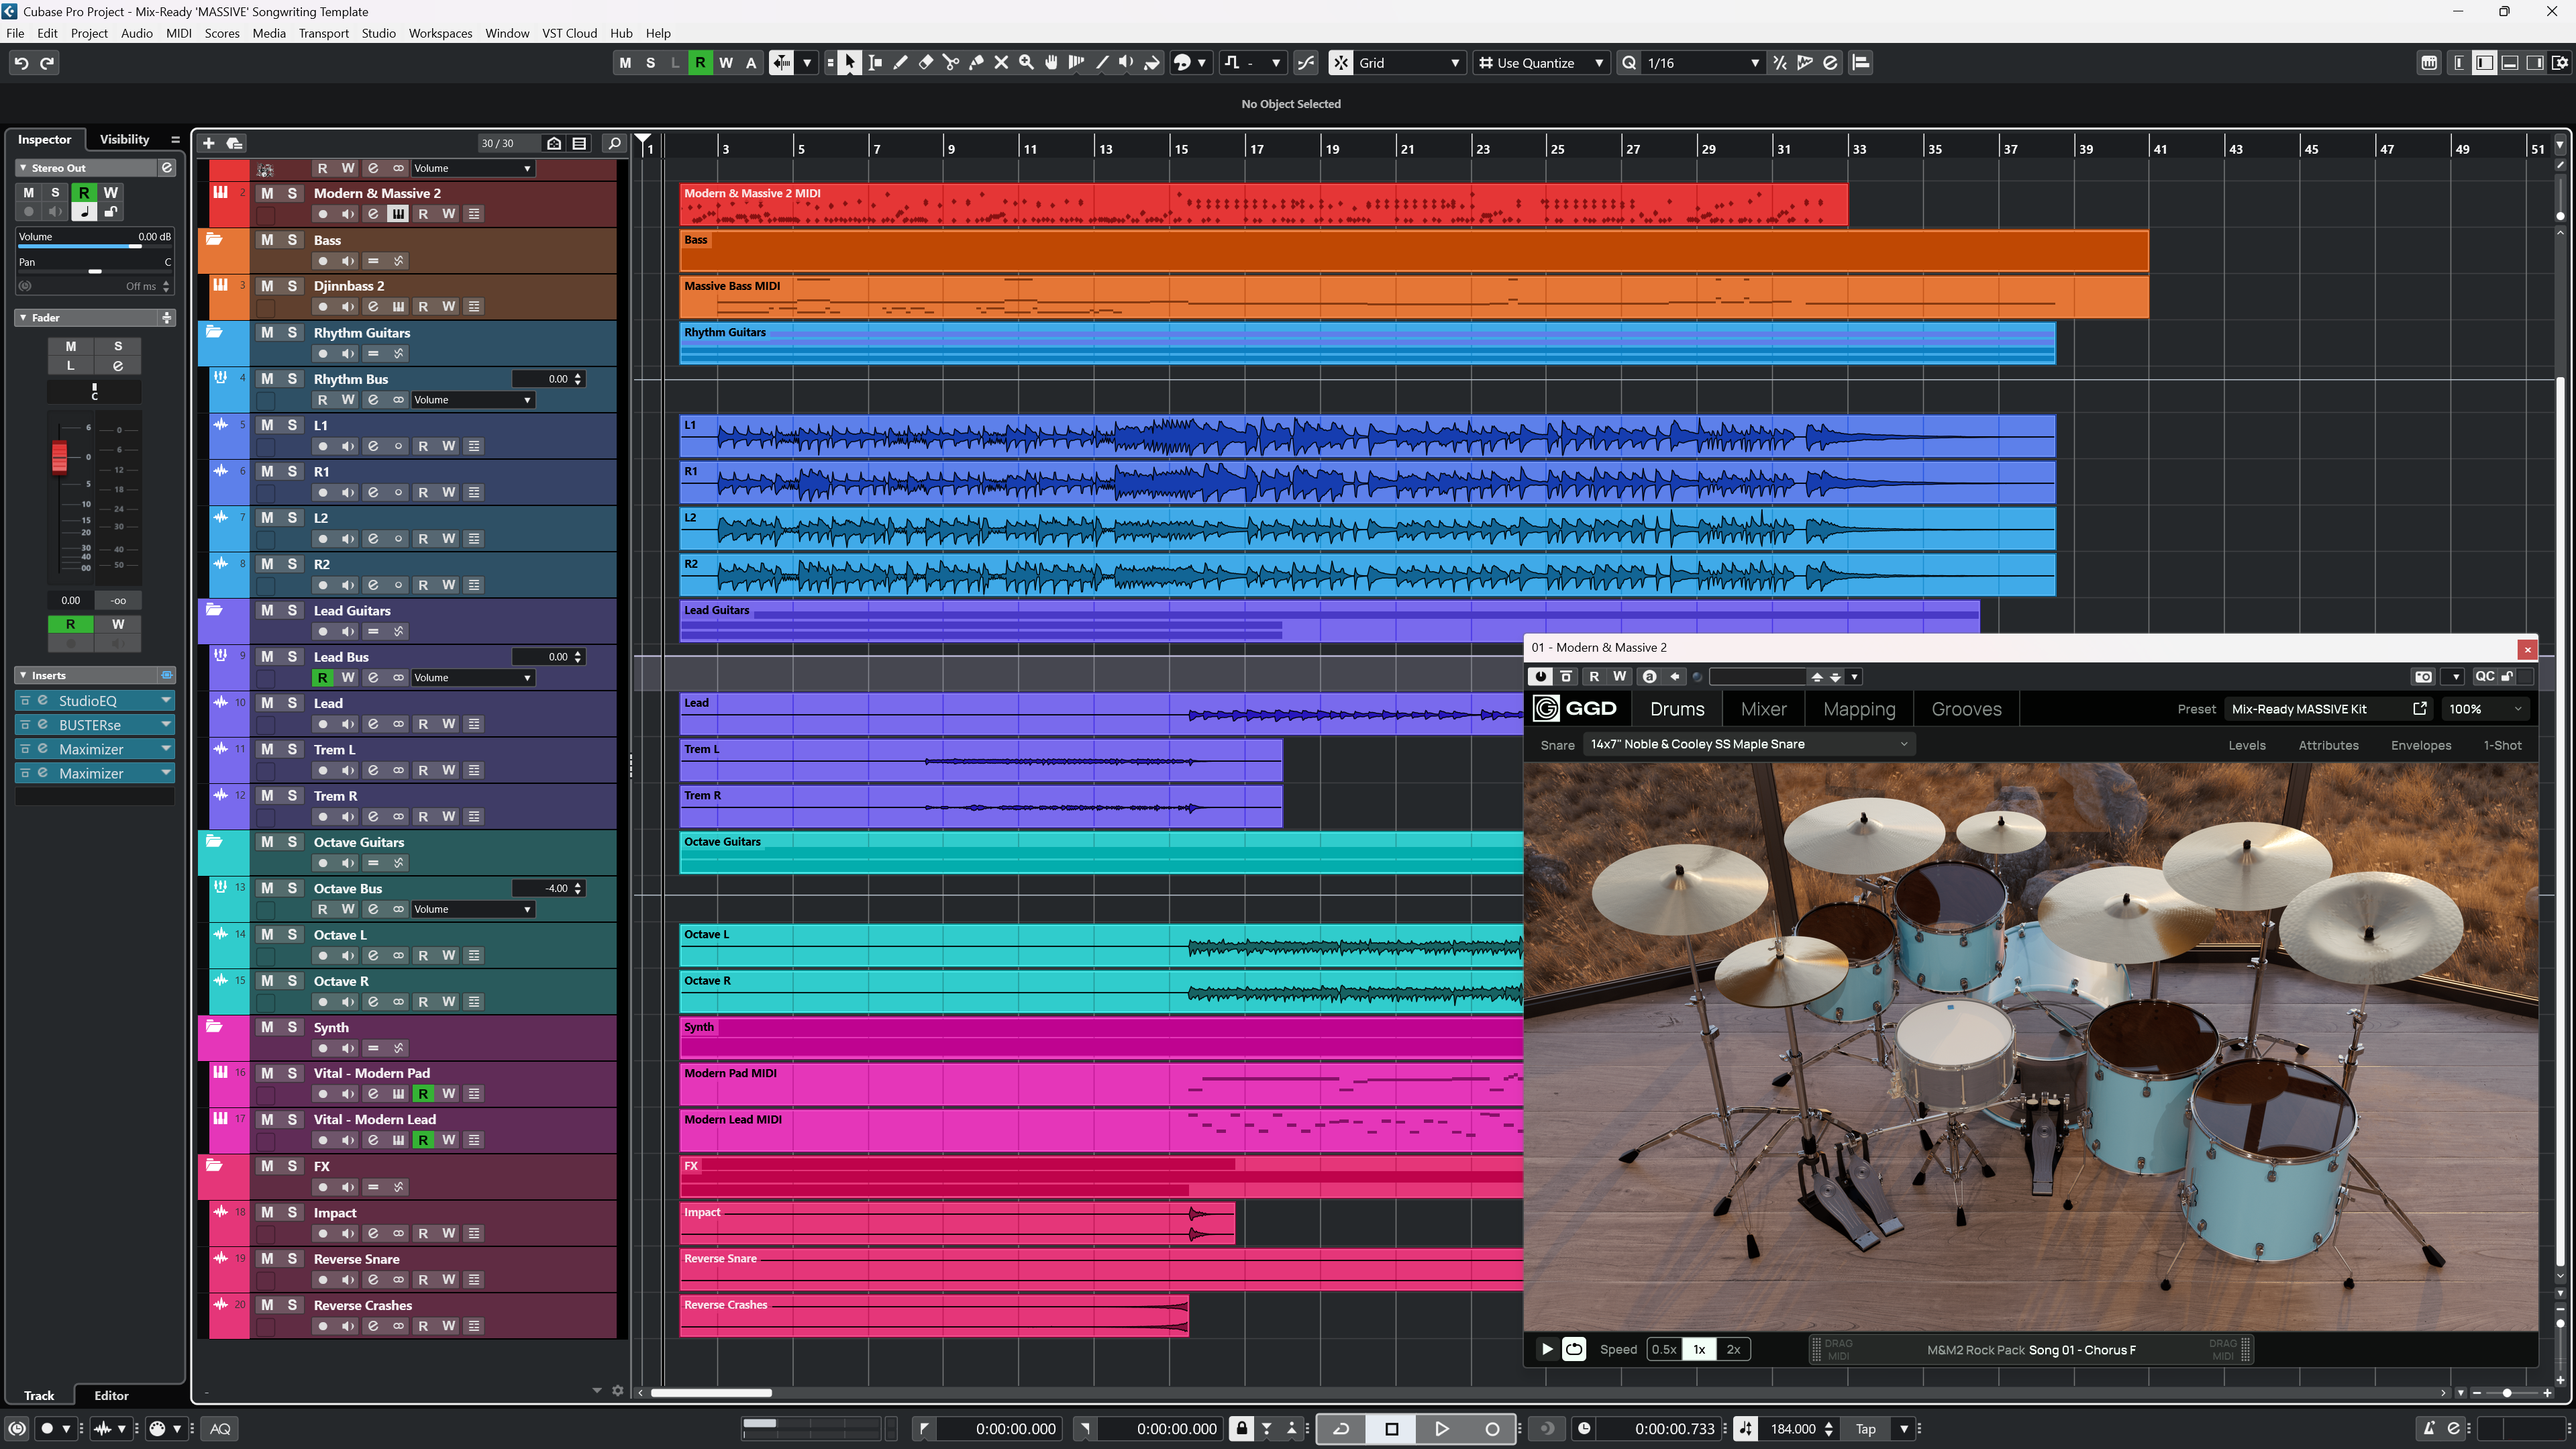Select the Zoom magnifier tool
The width and height of the screenshot is (2576, 1449).
1026,63
